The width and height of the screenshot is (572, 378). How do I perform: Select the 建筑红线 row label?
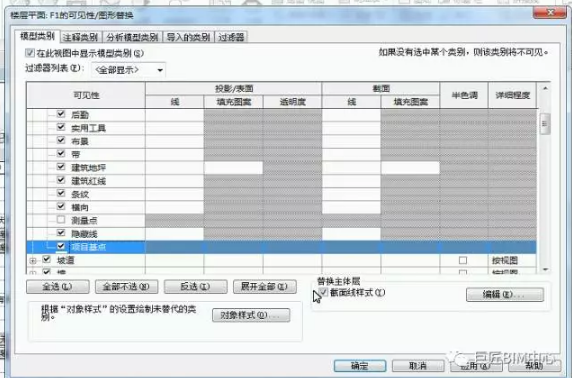tap(88, 181)
